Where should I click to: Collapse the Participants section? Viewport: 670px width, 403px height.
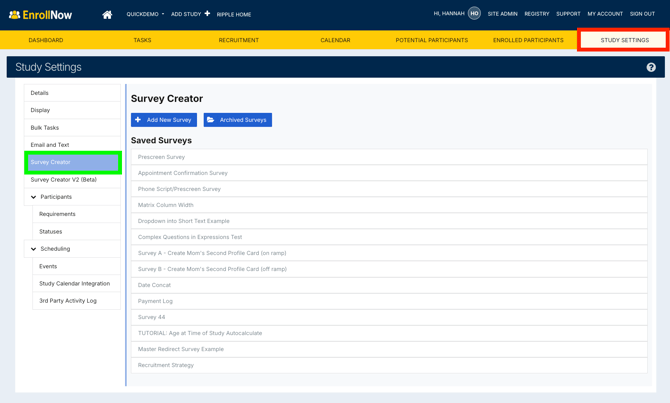tap(33, 197)
